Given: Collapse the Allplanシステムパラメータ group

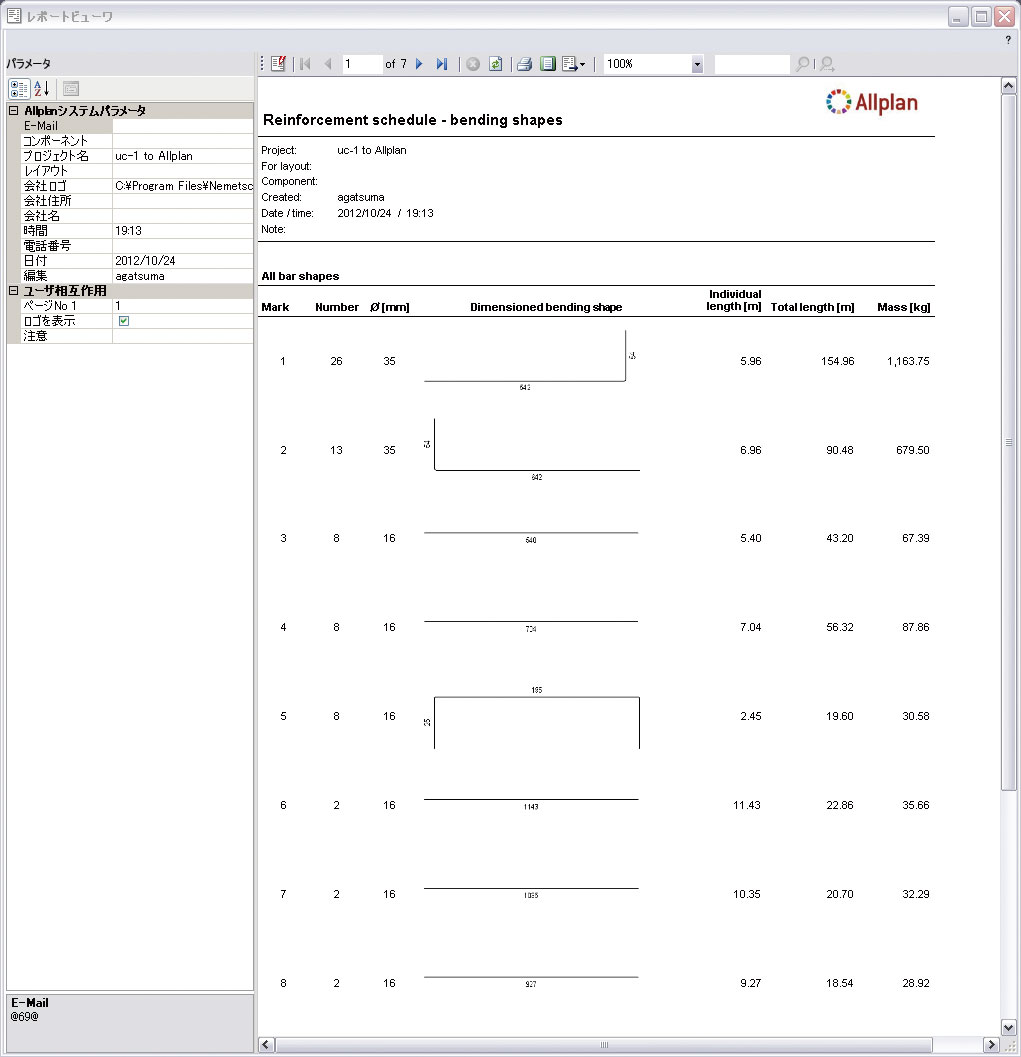Looking at the screenshot, I should (13, 111).
